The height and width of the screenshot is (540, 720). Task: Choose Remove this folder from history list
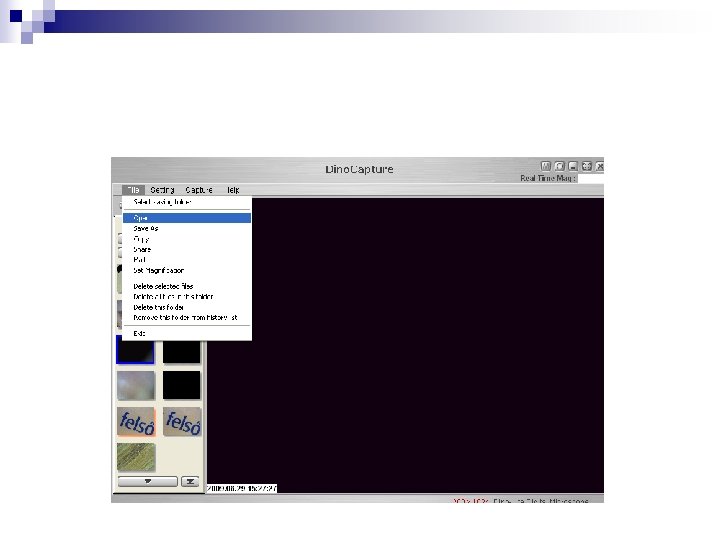pos(185,317)
